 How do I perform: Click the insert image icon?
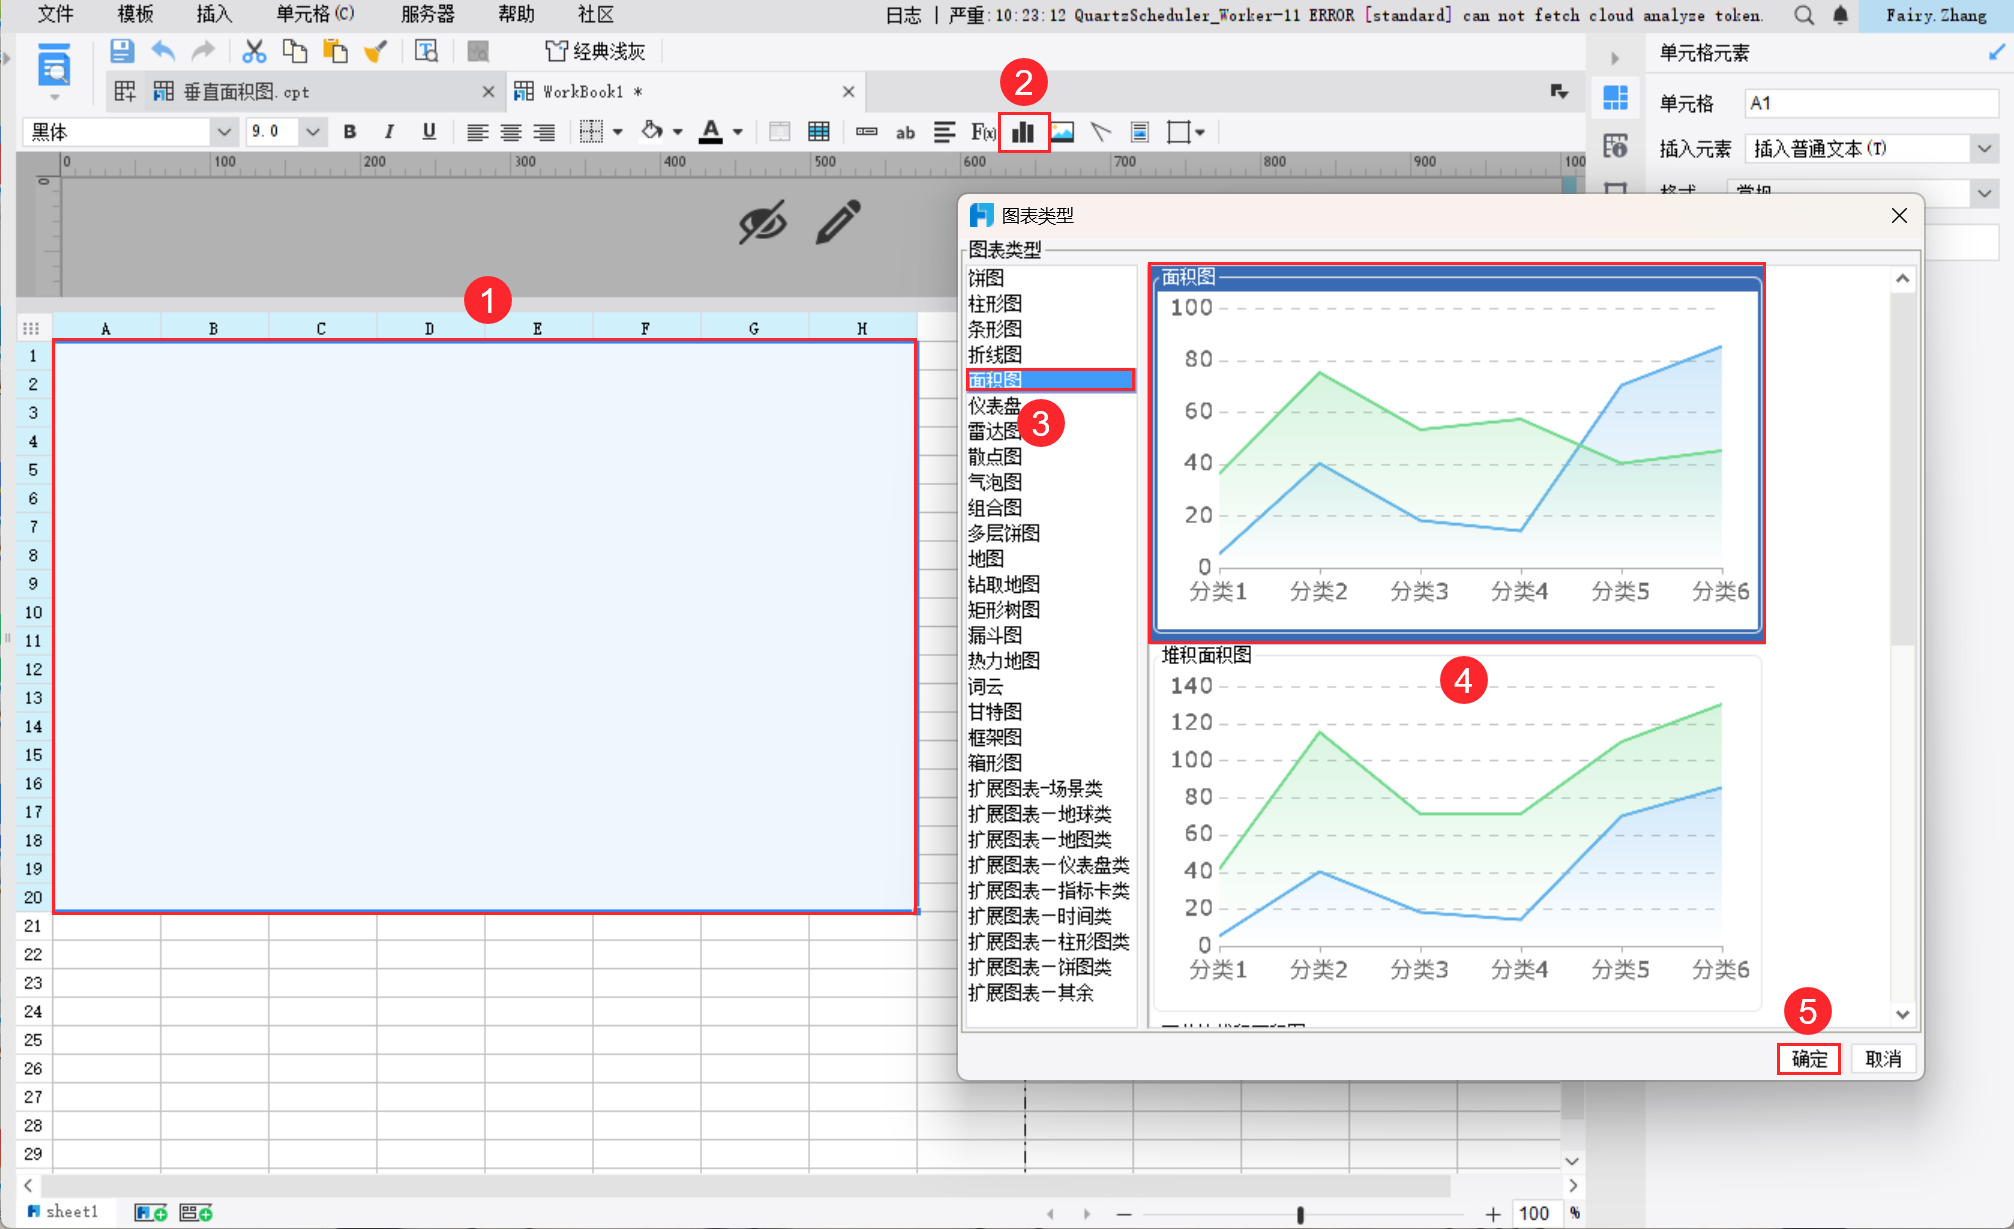tap(1062, 132)
